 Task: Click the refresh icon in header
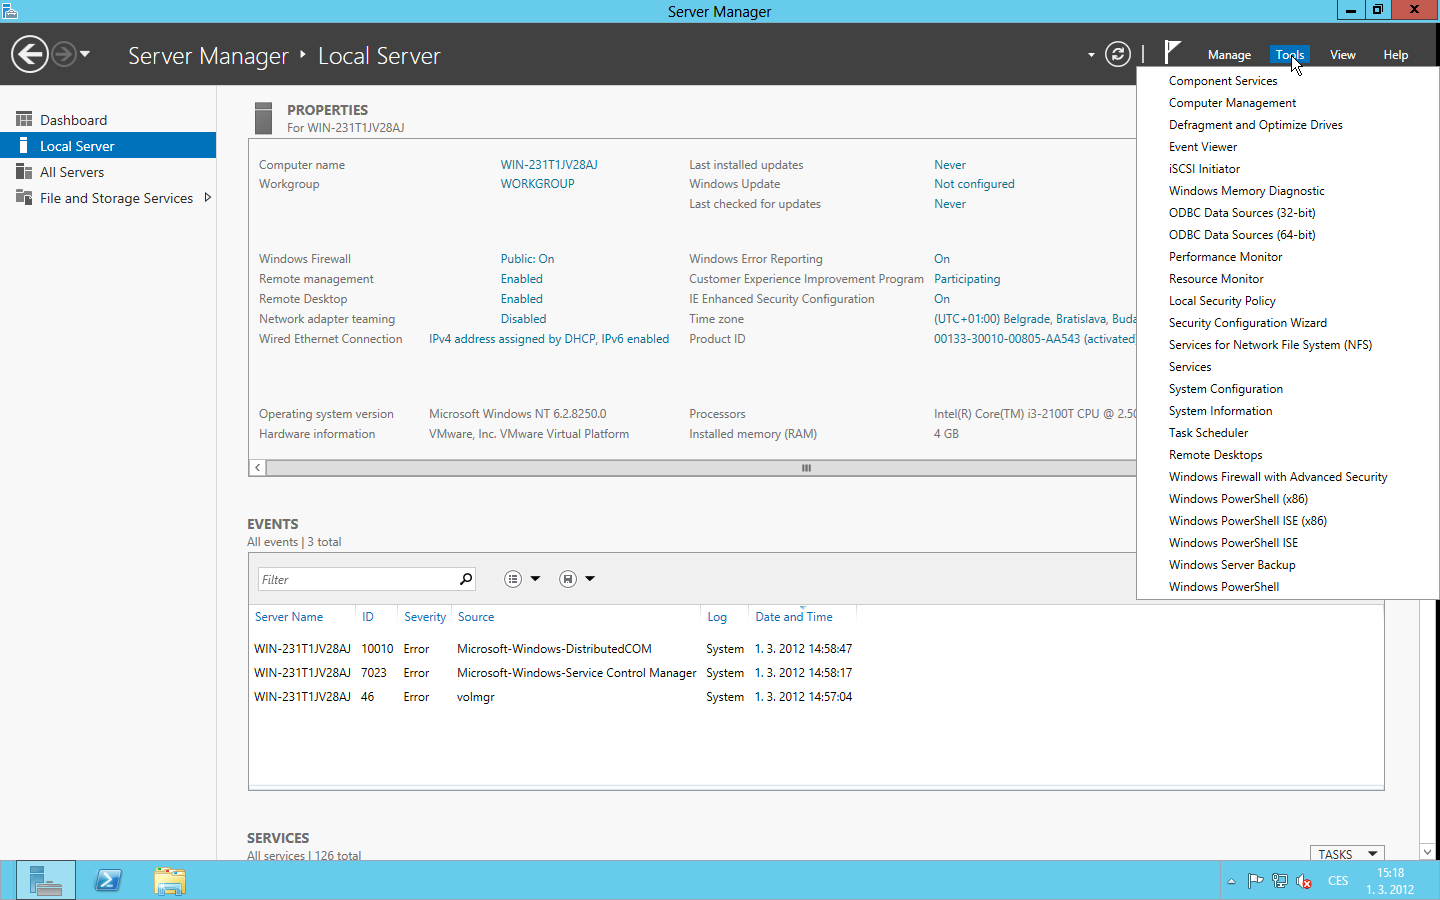click(x=1118, y=54)
